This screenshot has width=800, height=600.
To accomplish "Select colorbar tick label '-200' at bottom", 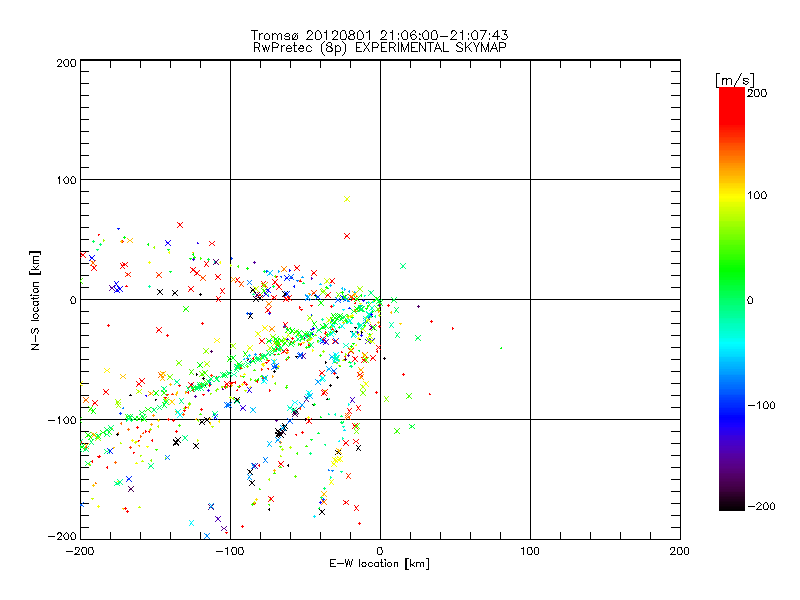I will click(x=761, y=506).
